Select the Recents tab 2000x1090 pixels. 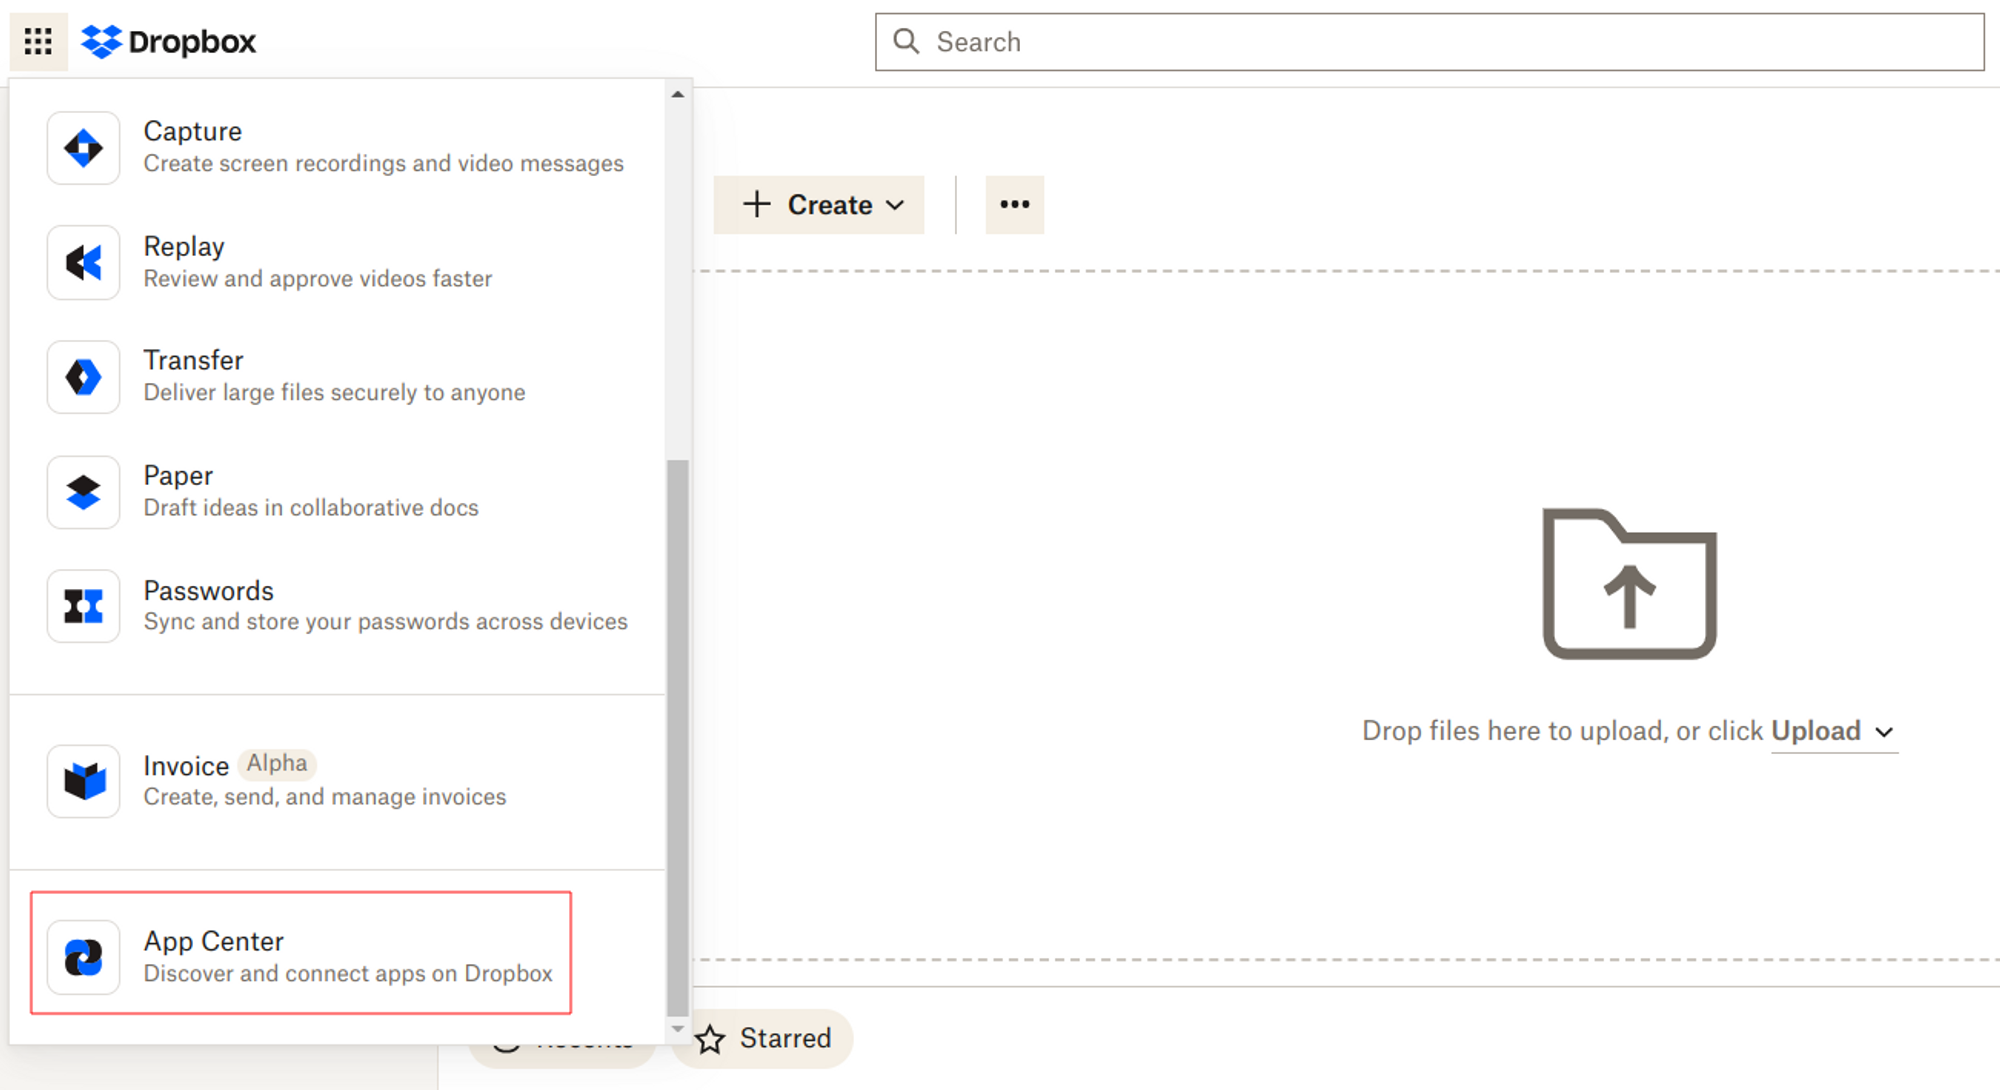(556, 1039)
